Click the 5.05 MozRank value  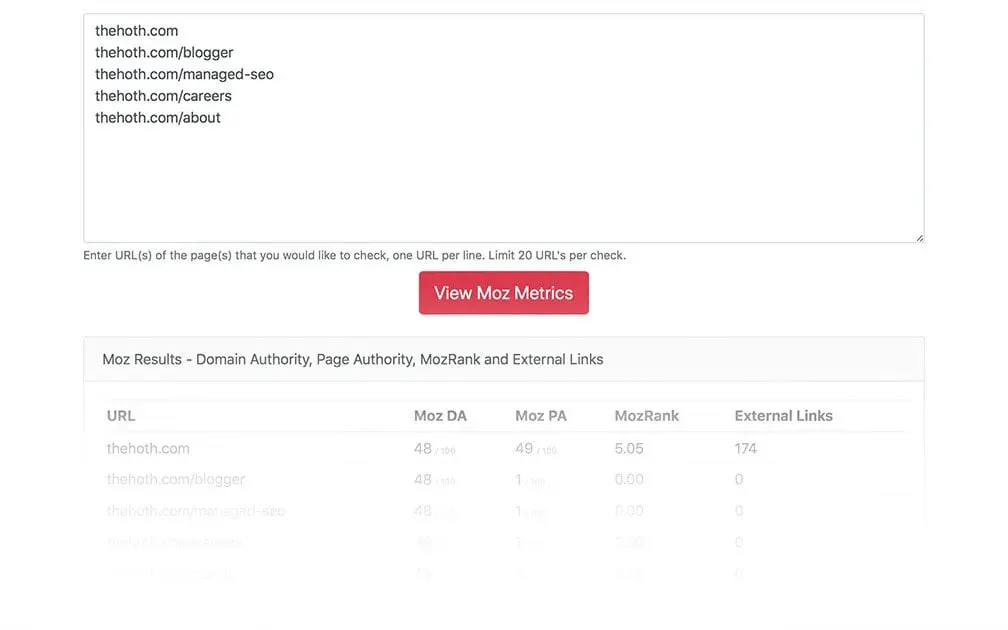coord(629,449)
